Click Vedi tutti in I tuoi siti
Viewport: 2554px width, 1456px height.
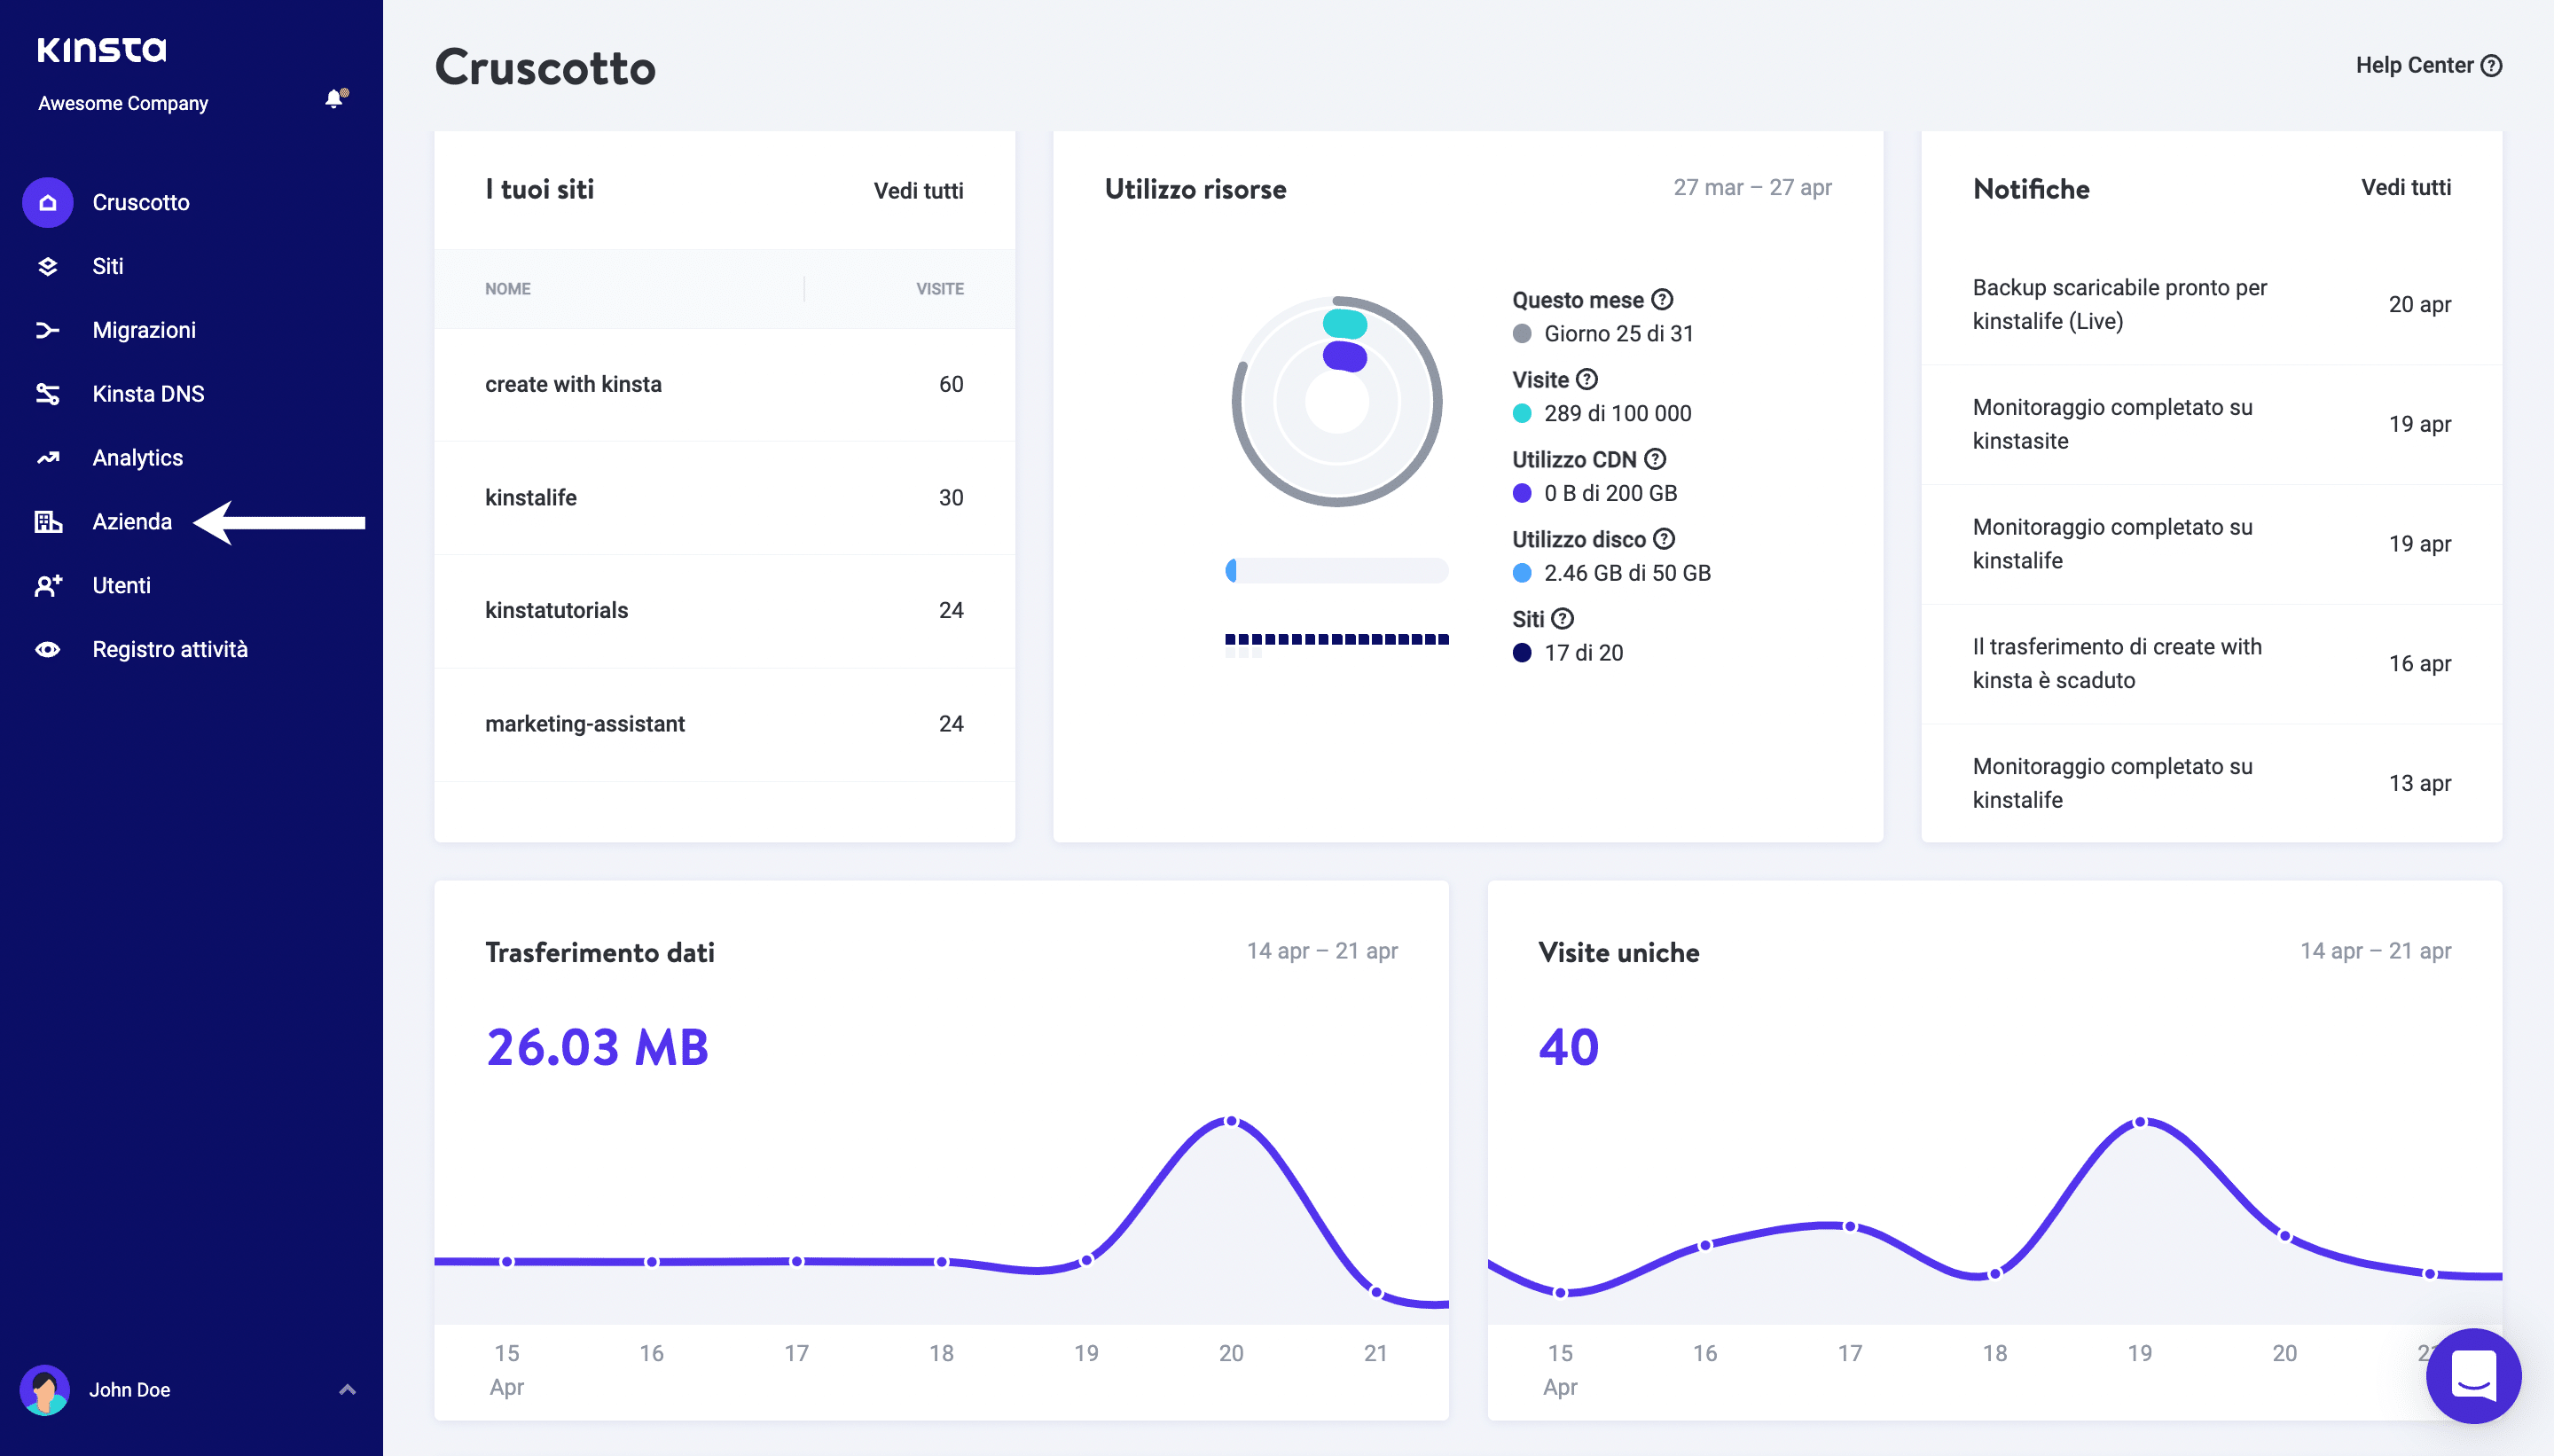(x=918, y=191)
